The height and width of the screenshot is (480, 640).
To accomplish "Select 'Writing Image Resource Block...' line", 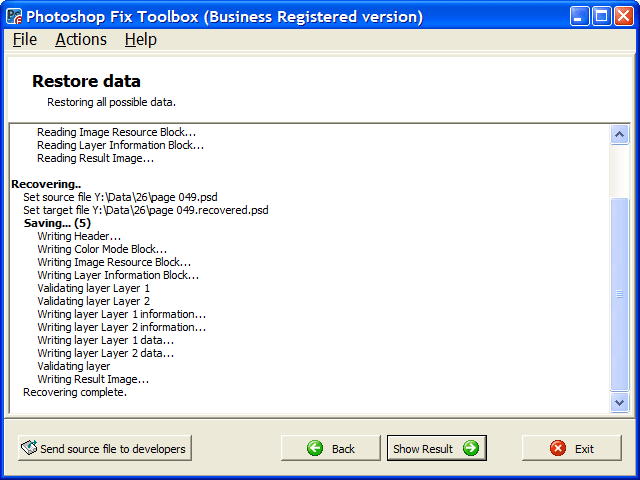I will point(114,262).
